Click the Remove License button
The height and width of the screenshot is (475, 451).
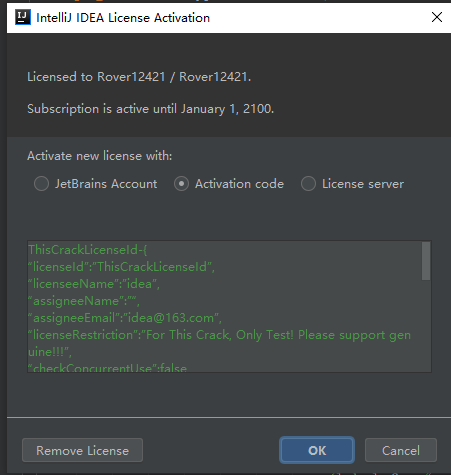coord(82,450)
